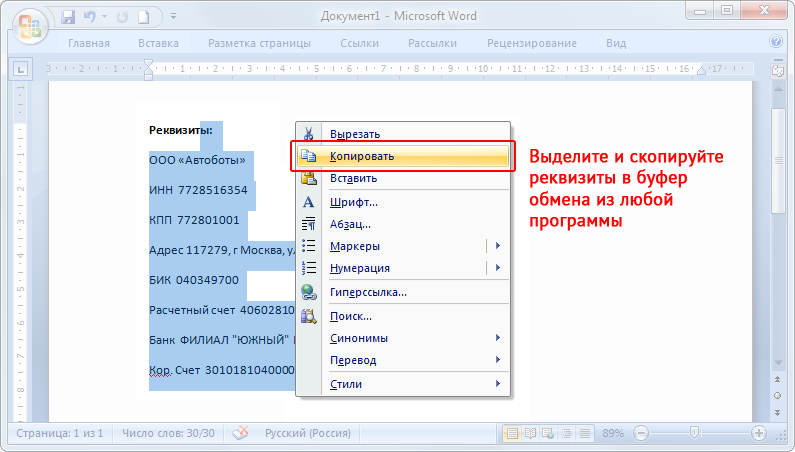Expand the Маркеры submenu arrow

(498, 246)
